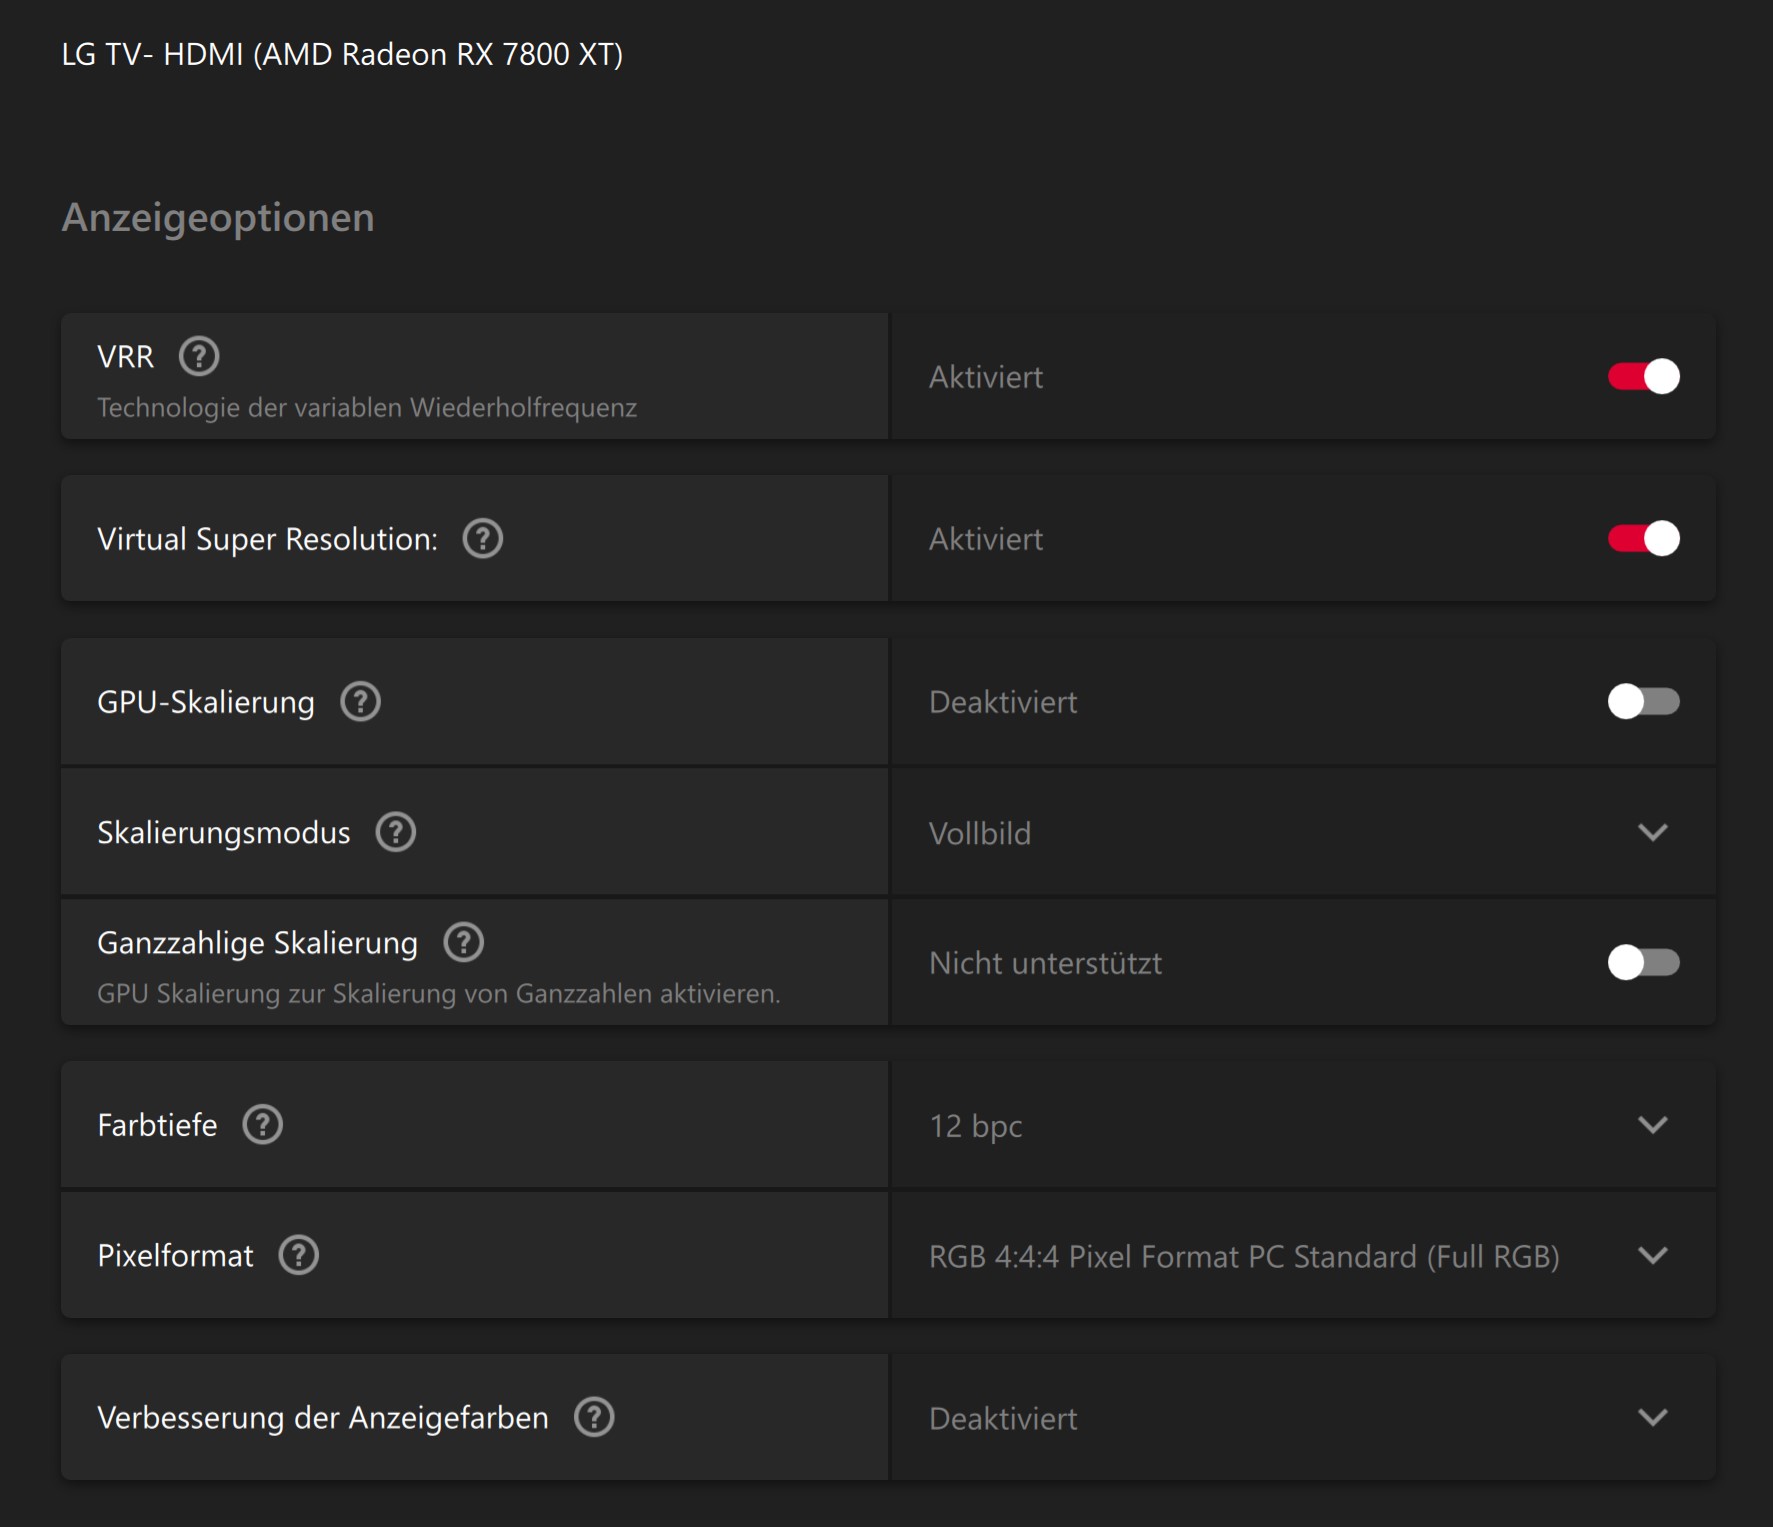
Task: Click the VRR help question mark icon
Action: point(199,356)
